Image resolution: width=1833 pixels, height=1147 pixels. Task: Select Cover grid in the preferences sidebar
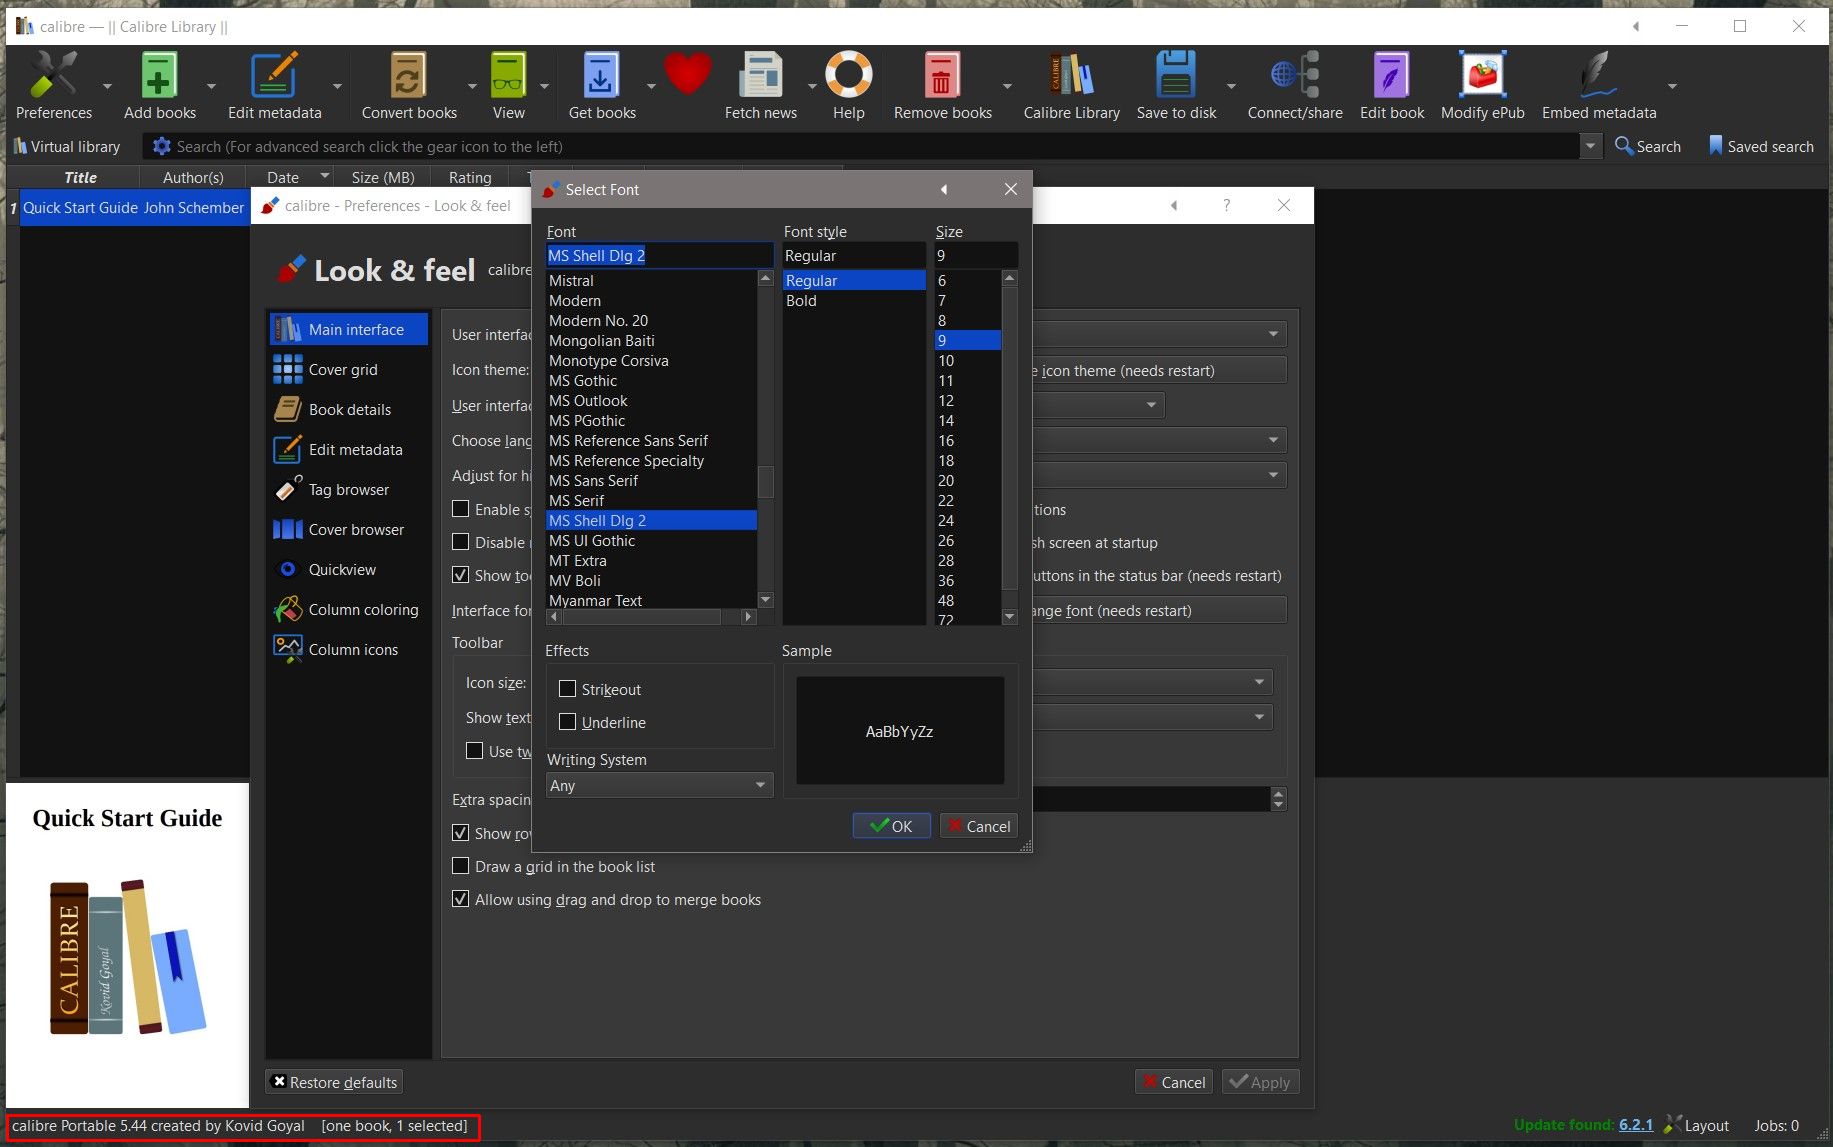pyautogui.click(x=348, y=369)
